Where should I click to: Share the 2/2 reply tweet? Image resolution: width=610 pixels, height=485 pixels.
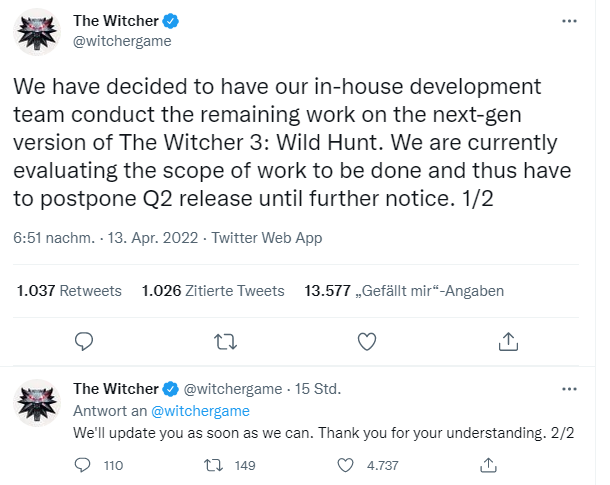click(x=490, y=465)
